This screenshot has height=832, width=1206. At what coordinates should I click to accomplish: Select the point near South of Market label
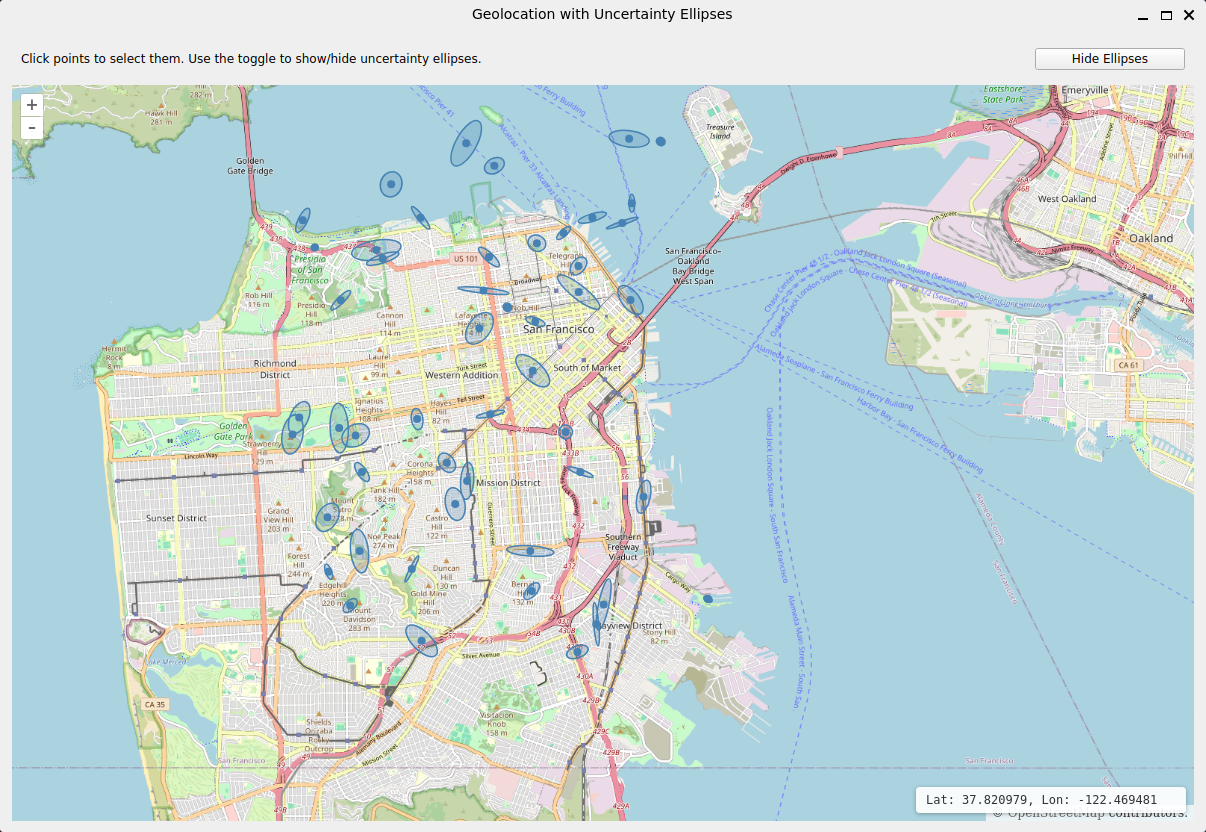(533, 371)
